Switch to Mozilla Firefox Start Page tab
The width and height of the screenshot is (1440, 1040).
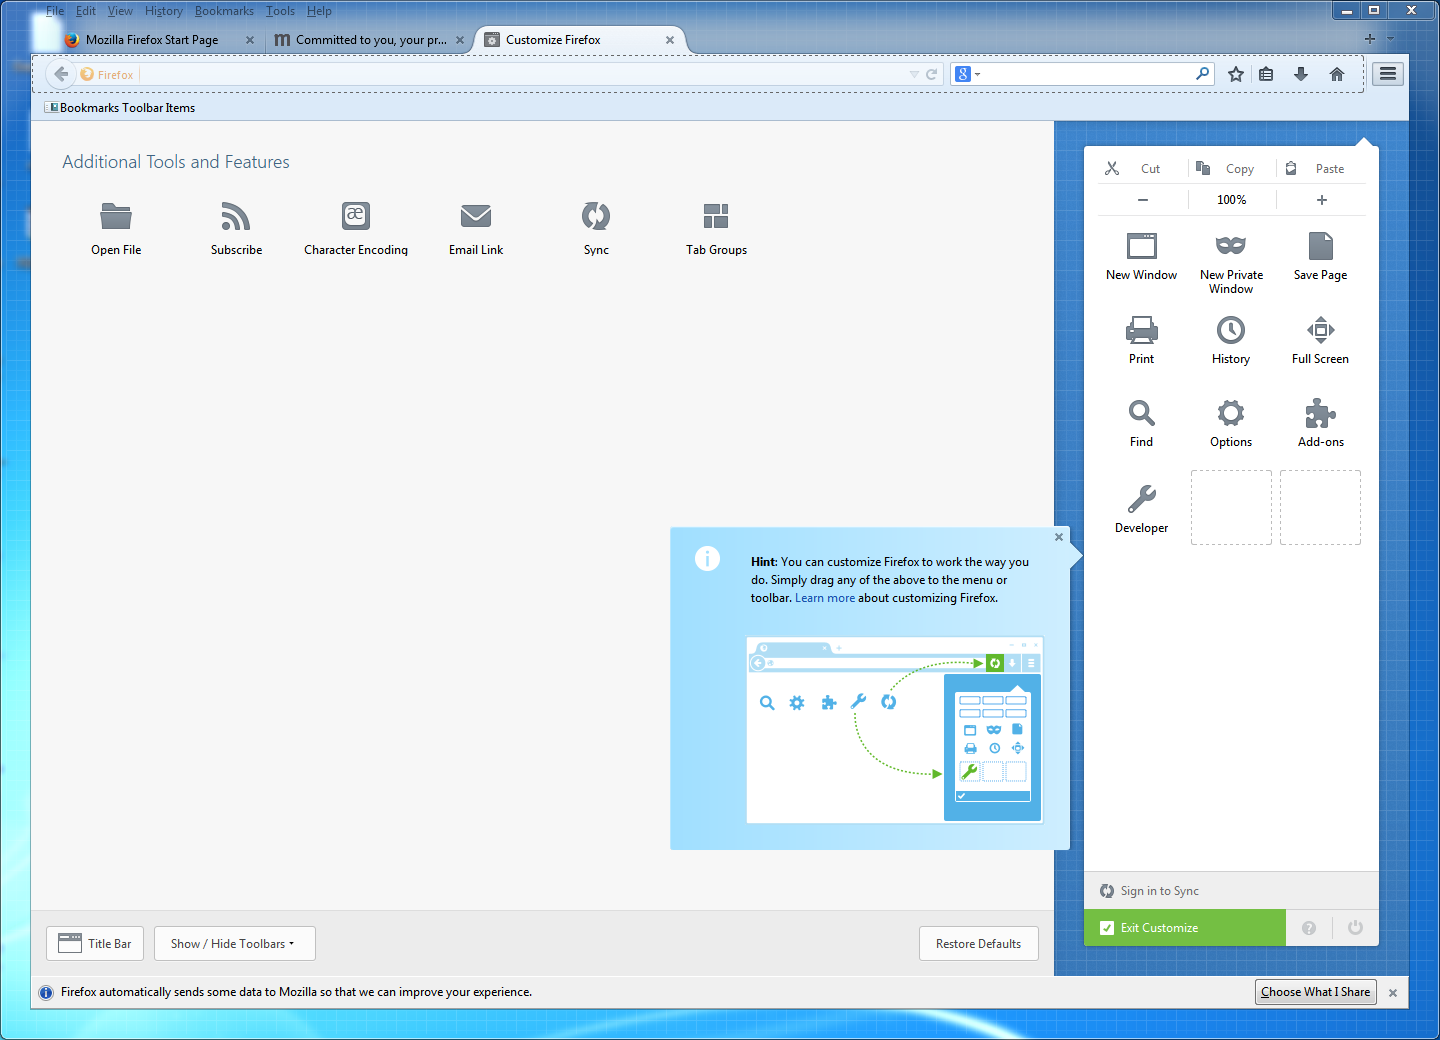coord(152,40)
